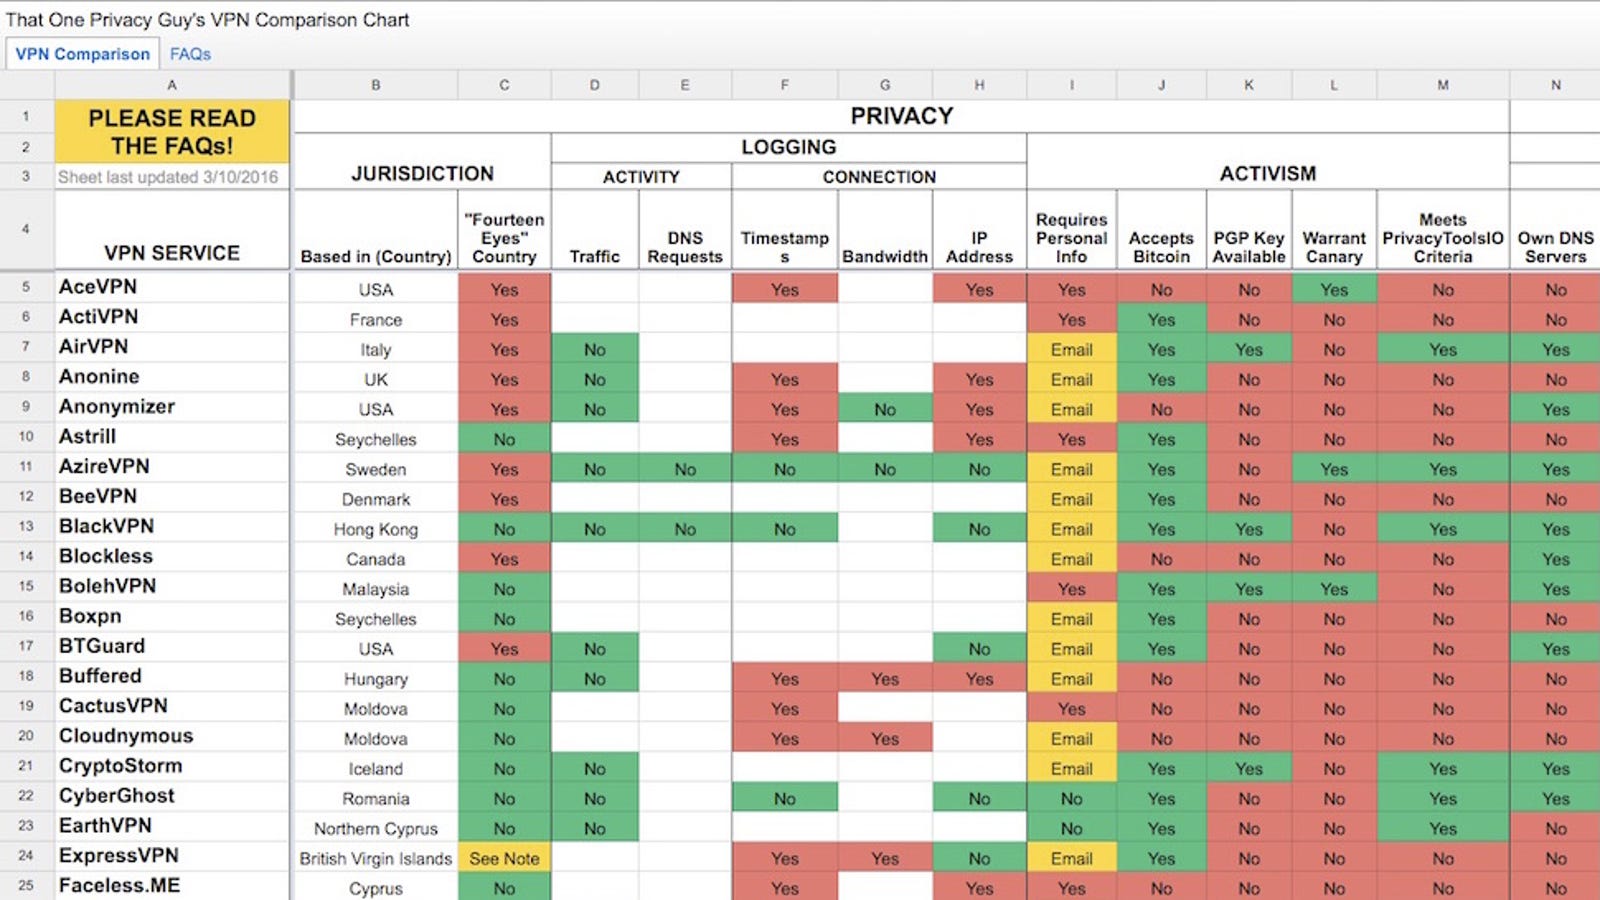Select the Hong Kong country cell
Image resolution: width=1600 pixels, height=900 pixels.
[x=376, y=529]
